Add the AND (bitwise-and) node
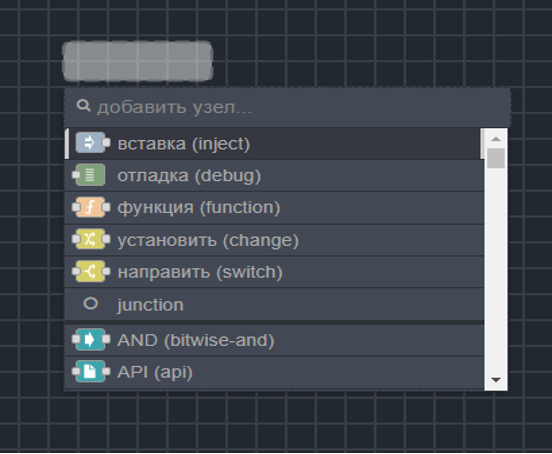The width and height of the screenshot is (552, 454). pos(274,340)
